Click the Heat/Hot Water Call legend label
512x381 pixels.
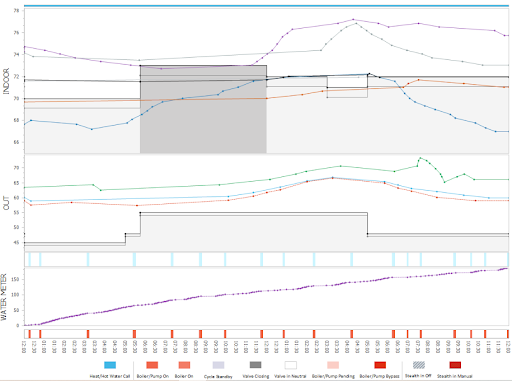[110, 376]
